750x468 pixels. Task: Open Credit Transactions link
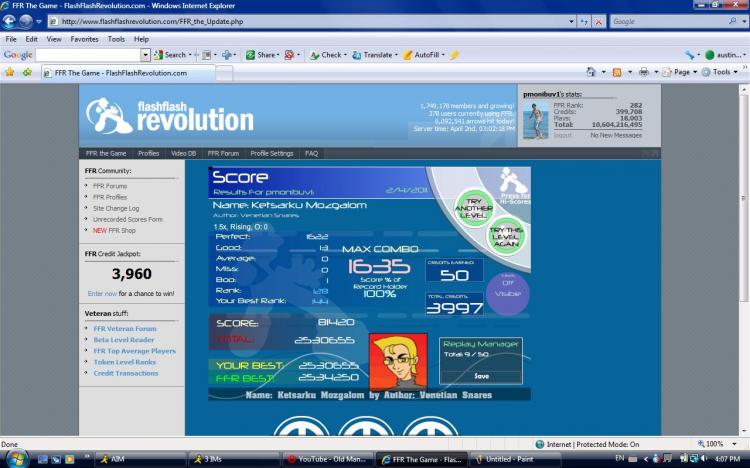[x=126, y=373]
